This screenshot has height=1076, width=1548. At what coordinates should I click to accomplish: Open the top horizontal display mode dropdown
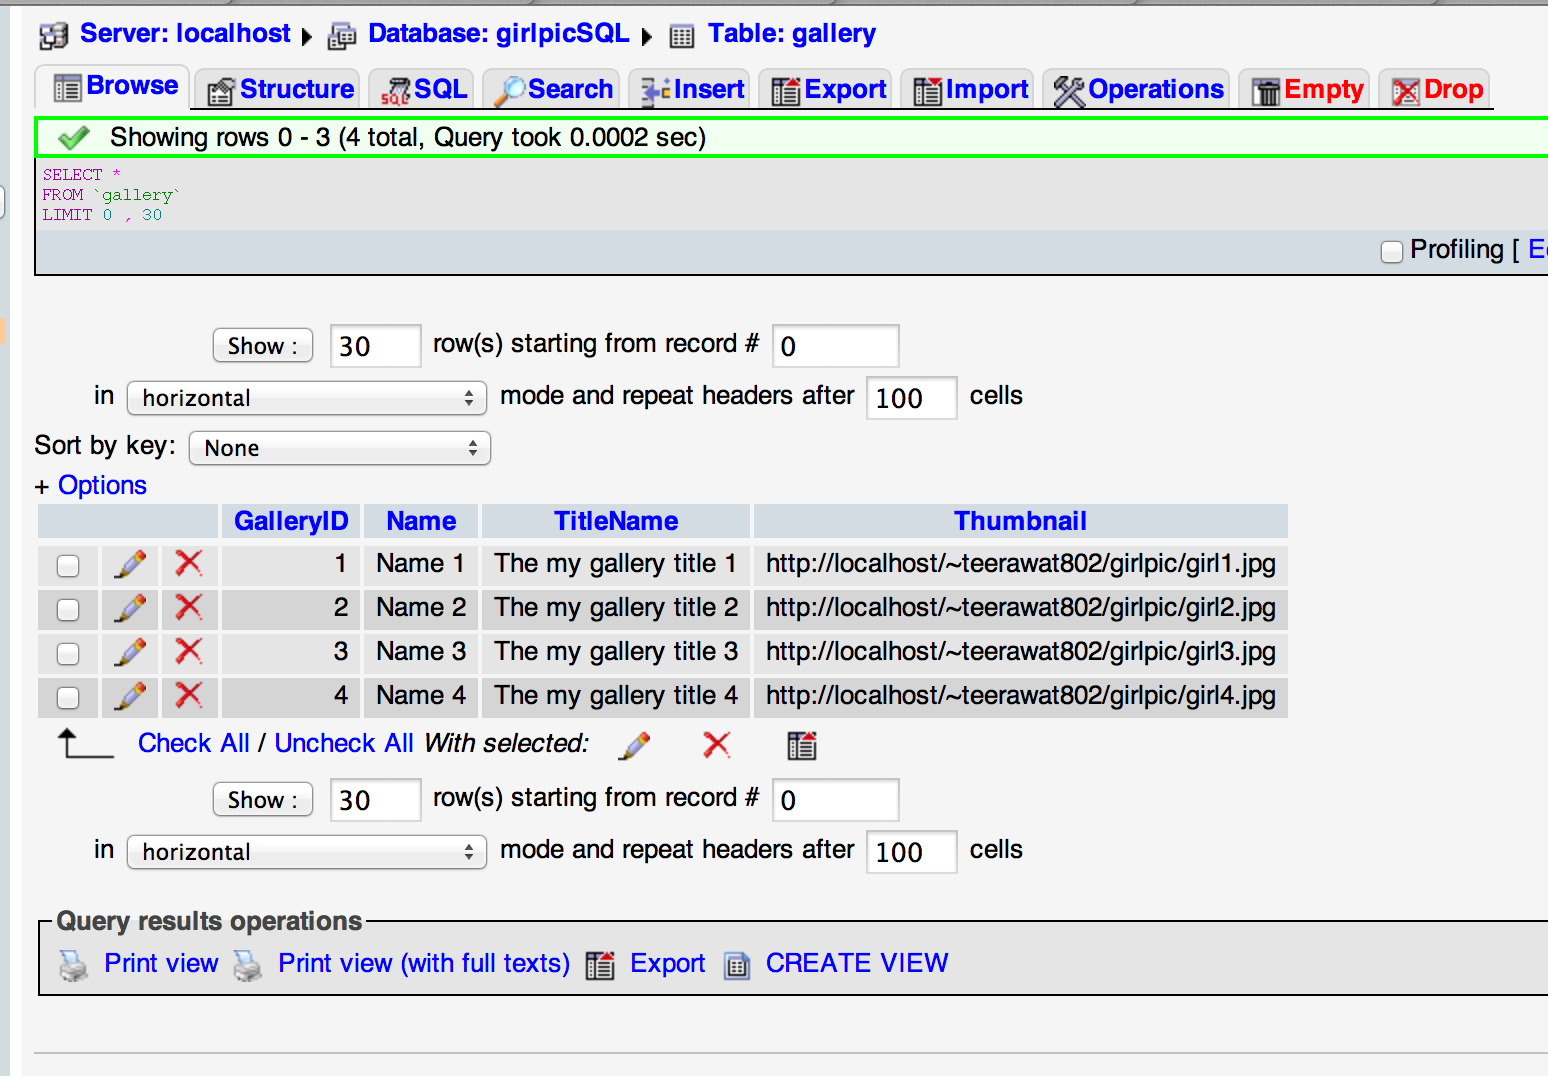tap(306, 398)
